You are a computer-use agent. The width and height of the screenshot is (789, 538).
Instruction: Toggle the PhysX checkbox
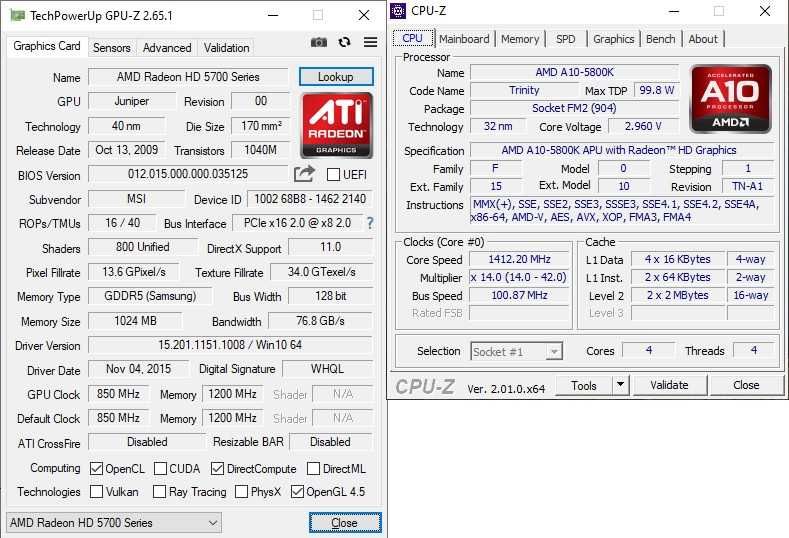coord(242,491)
